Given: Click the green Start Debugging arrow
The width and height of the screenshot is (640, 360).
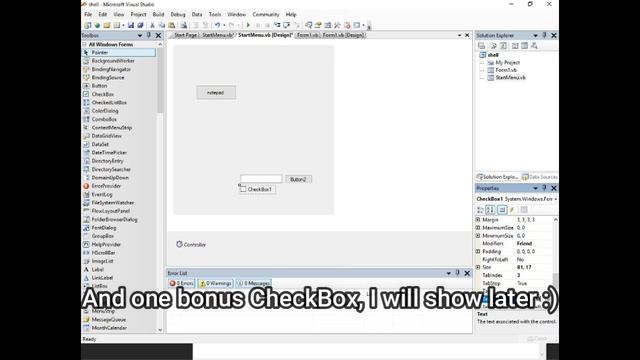Looking at the screenshot, I should [248, 25].
